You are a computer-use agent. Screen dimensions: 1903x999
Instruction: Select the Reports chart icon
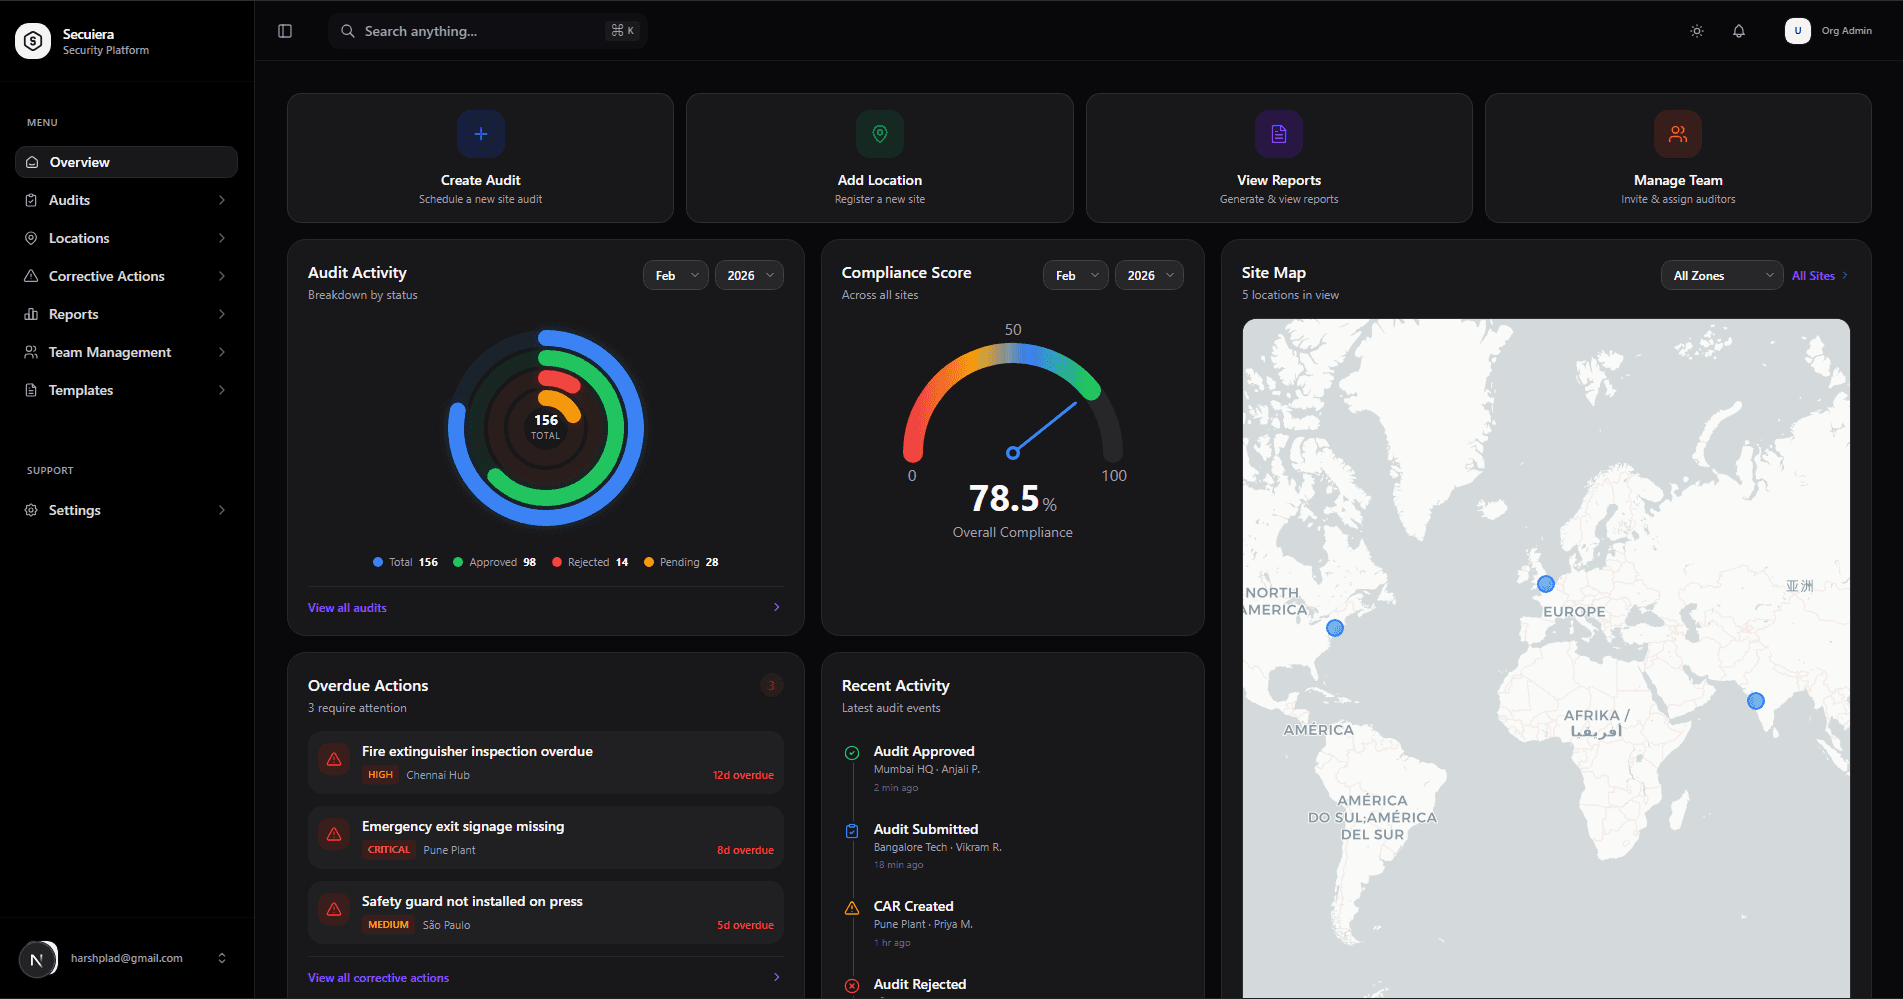32,313
